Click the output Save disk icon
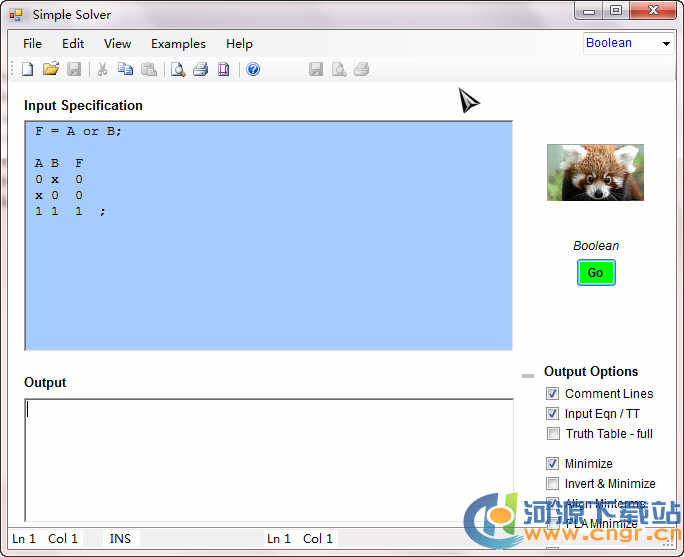The width and height of the screenshot is (684, 557). point(316,69)
